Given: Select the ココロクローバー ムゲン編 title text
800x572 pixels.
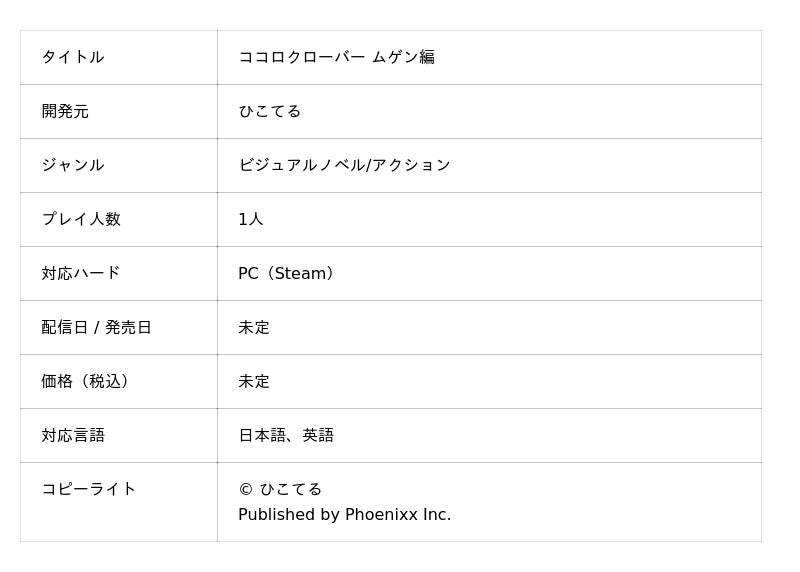Looking at the screenshot, I should pyautogui.click(x=336, y=57).
